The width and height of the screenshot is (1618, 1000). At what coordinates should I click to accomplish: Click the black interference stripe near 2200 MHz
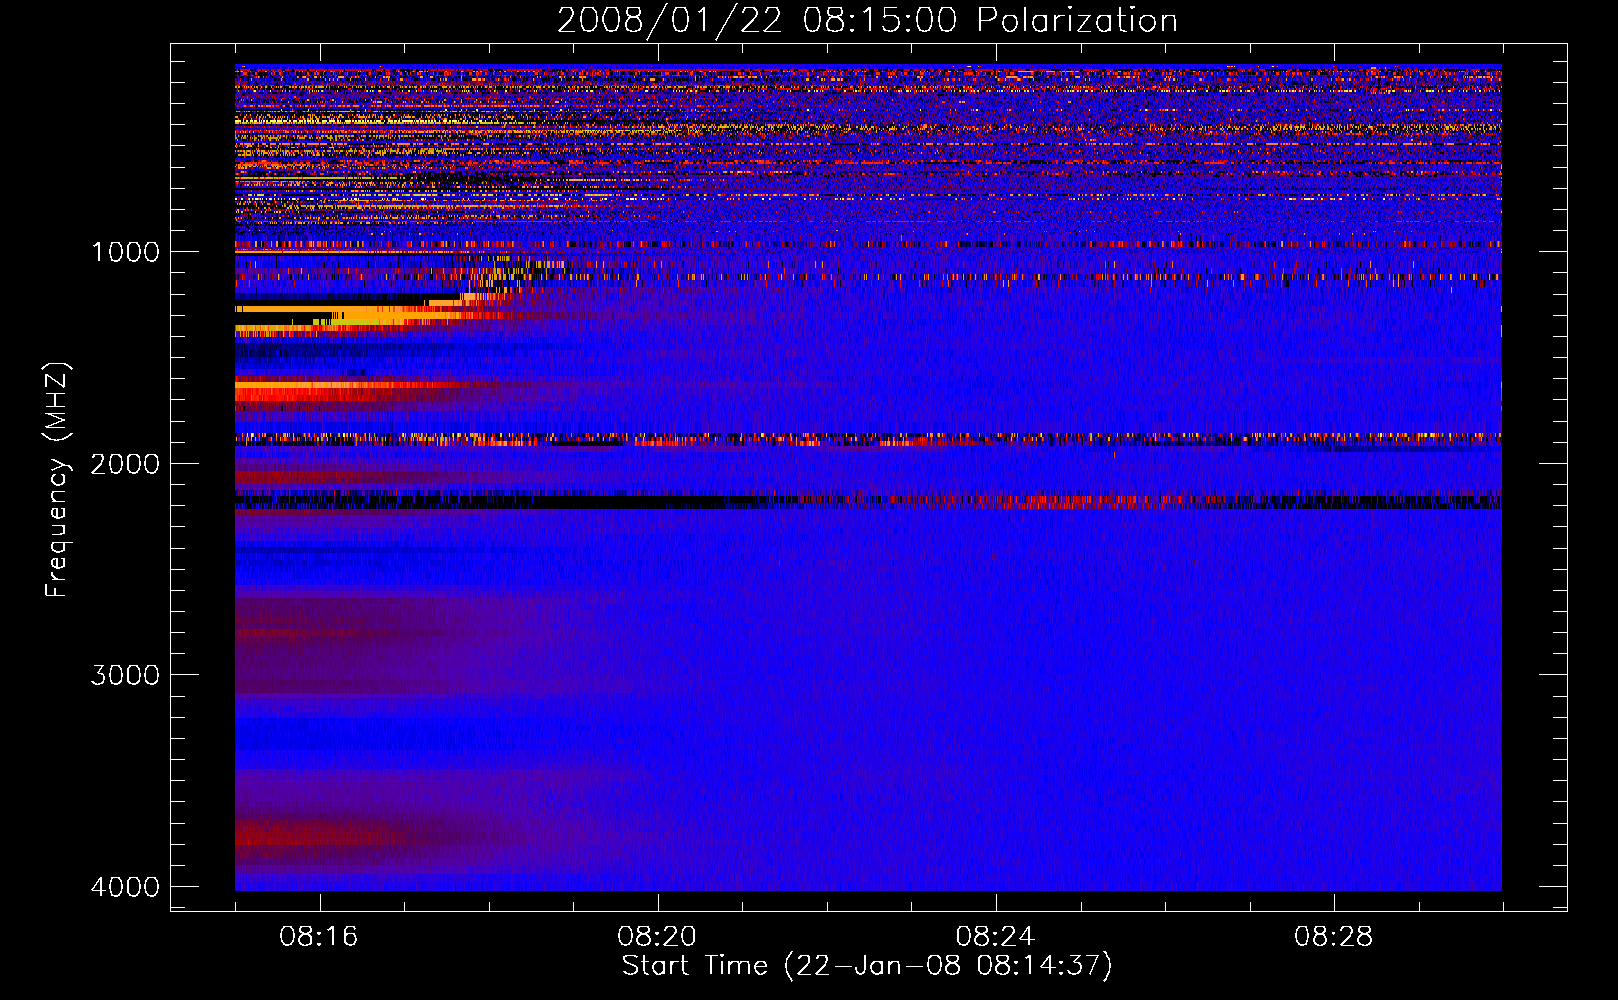868,501
